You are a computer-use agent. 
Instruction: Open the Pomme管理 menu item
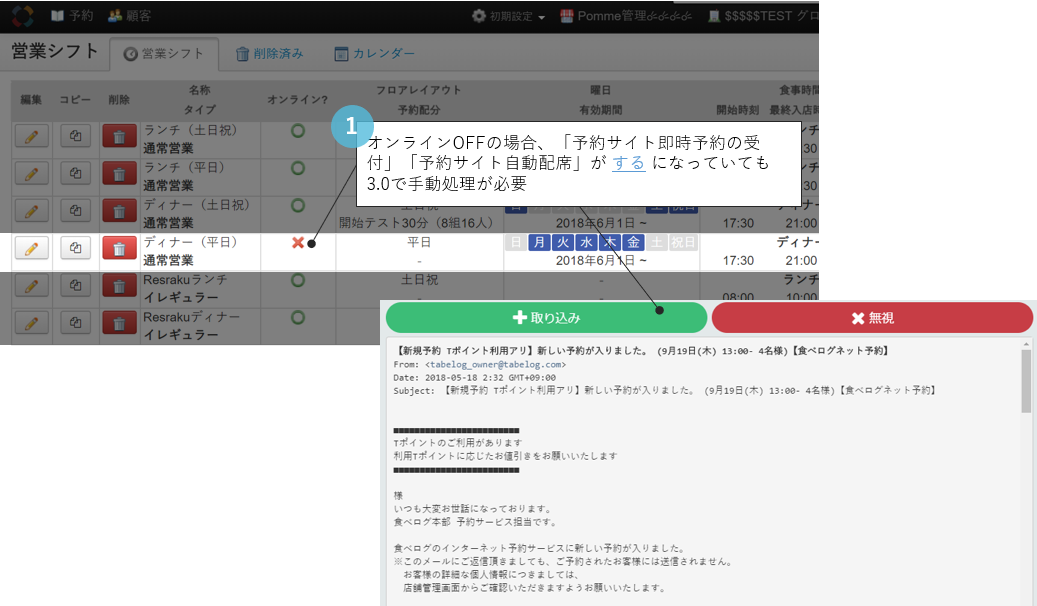point(626,17)
